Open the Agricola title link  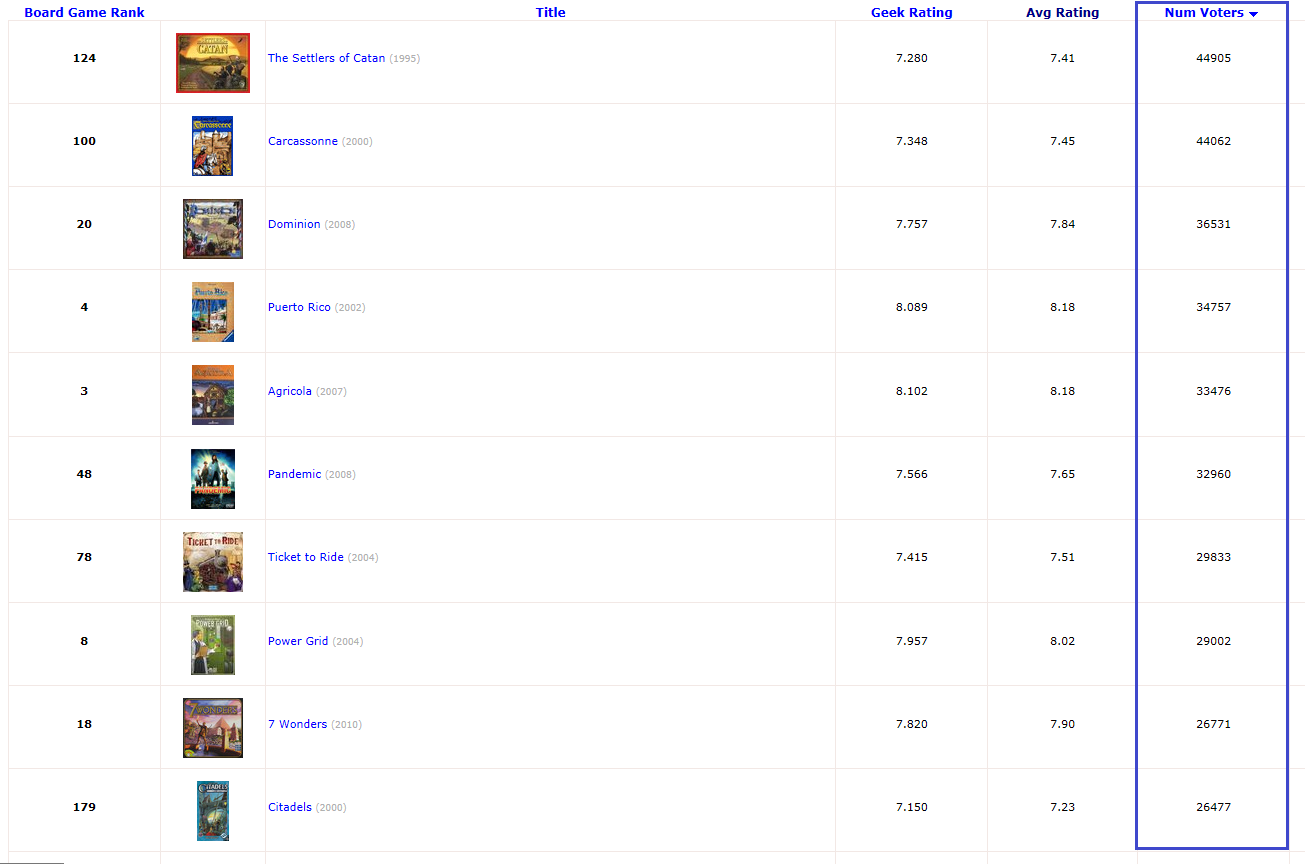point(290,391)
